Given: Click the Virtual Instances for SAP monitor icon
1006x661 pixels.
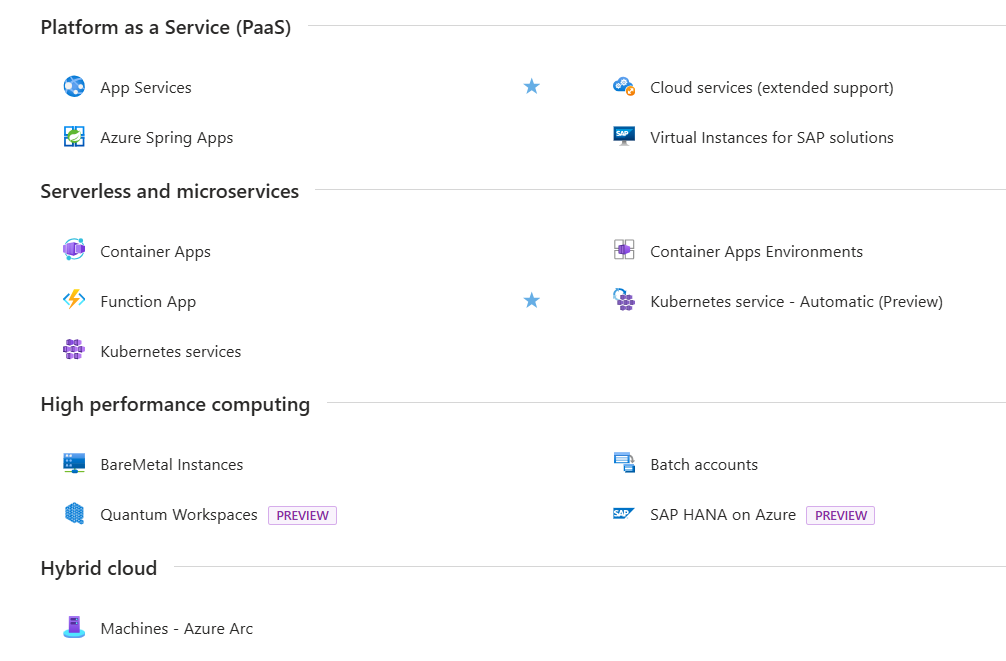Looking at the screenshot, I should pos(624,136).
